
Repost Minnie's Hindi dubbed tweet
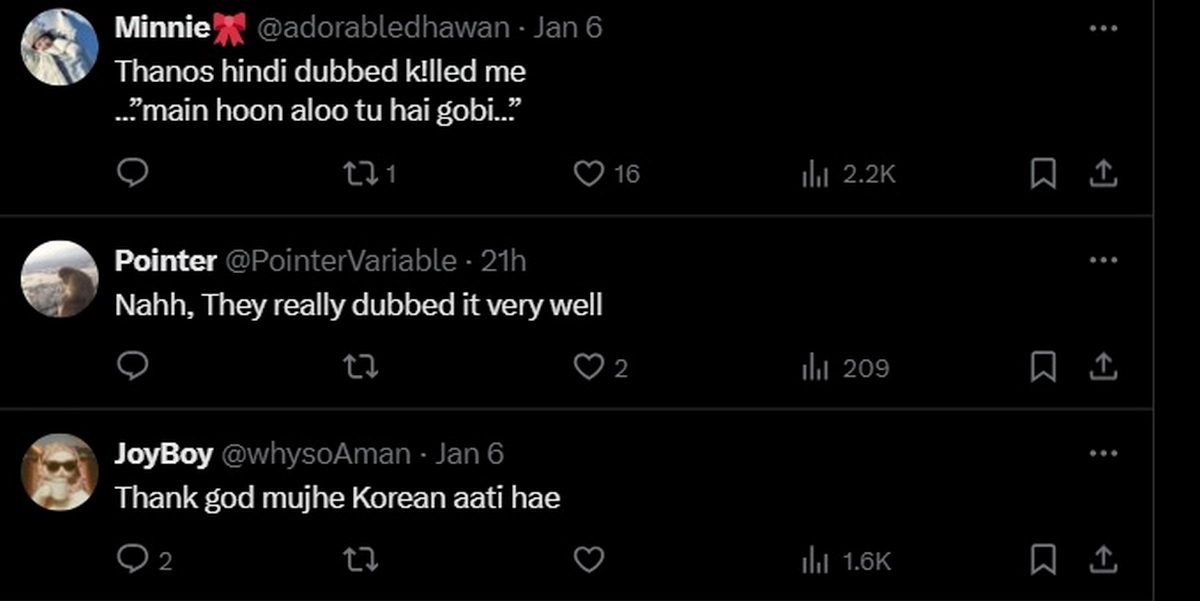[358, 174]
